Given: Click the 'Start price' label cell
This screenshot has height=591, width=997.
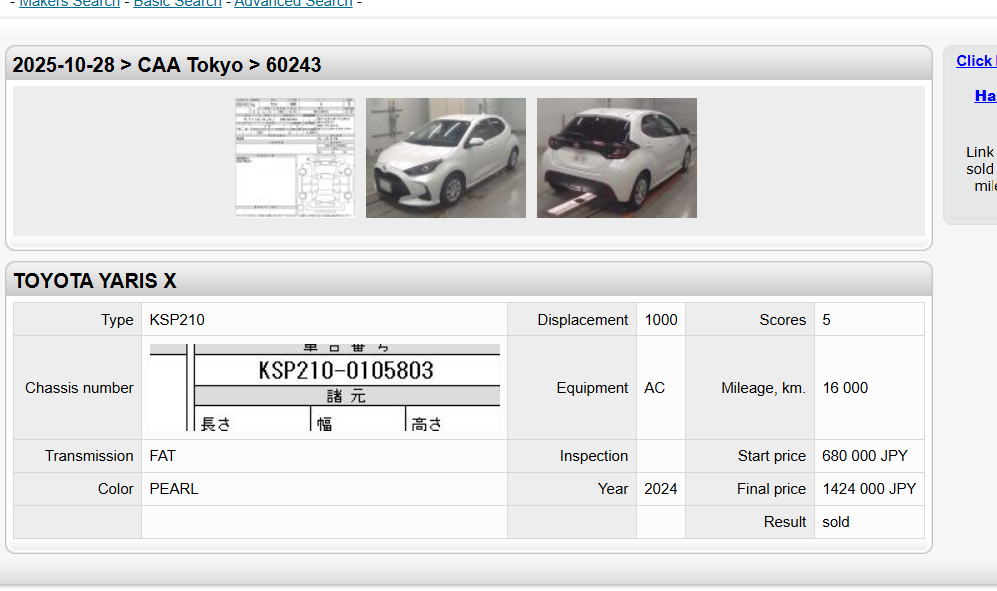Looking at the screenshot, I should coord(750,456).
